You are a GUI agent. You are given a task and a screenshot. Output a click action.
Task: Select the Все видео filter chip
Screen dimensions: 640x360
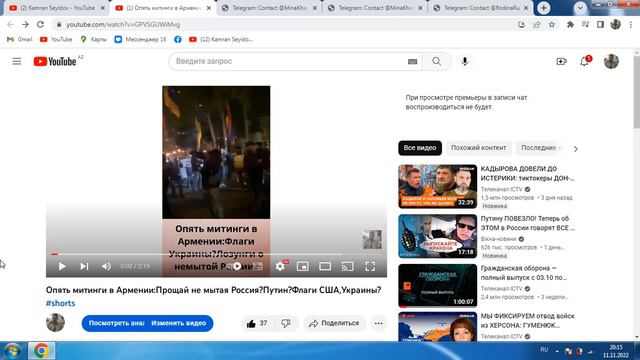pyautogui.click(x=420, y=148)
